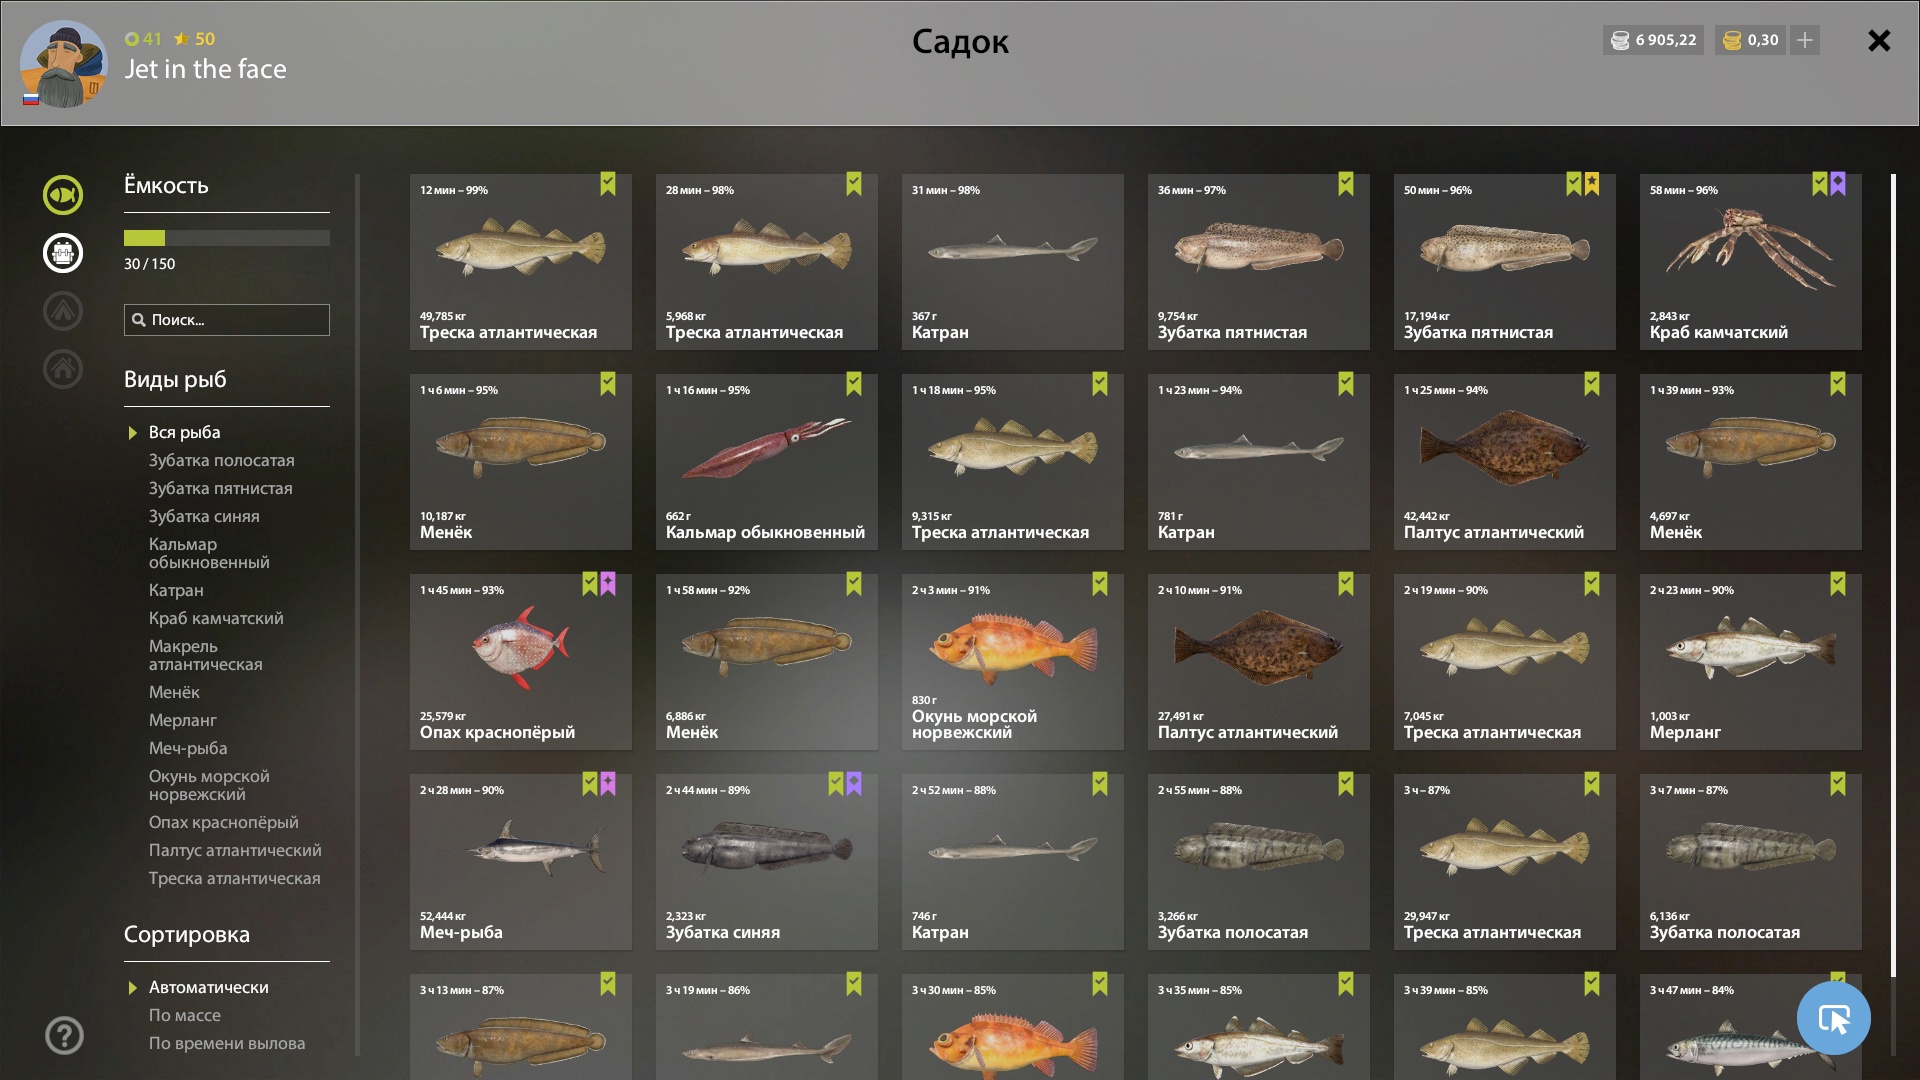Screen dimensions: 1920x1080
Task: Toggle star marker on 17,194 кг Зубатка пятнистая
Action: pyautogui.click(x=1592, y=184)
